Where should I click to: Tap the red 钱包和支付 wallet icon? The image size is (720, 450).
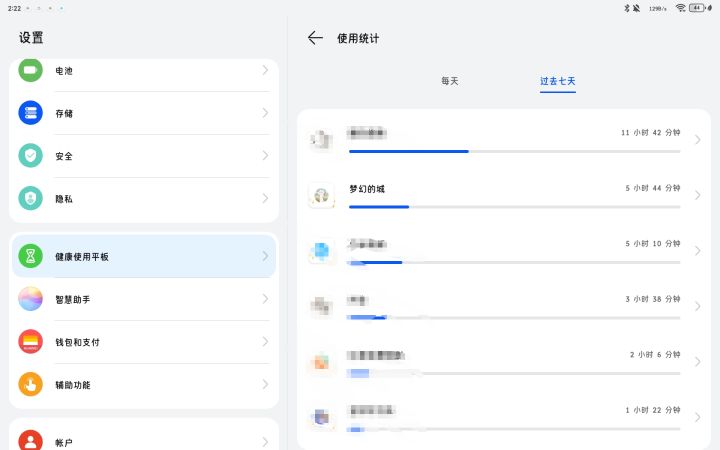click(31, 342)
